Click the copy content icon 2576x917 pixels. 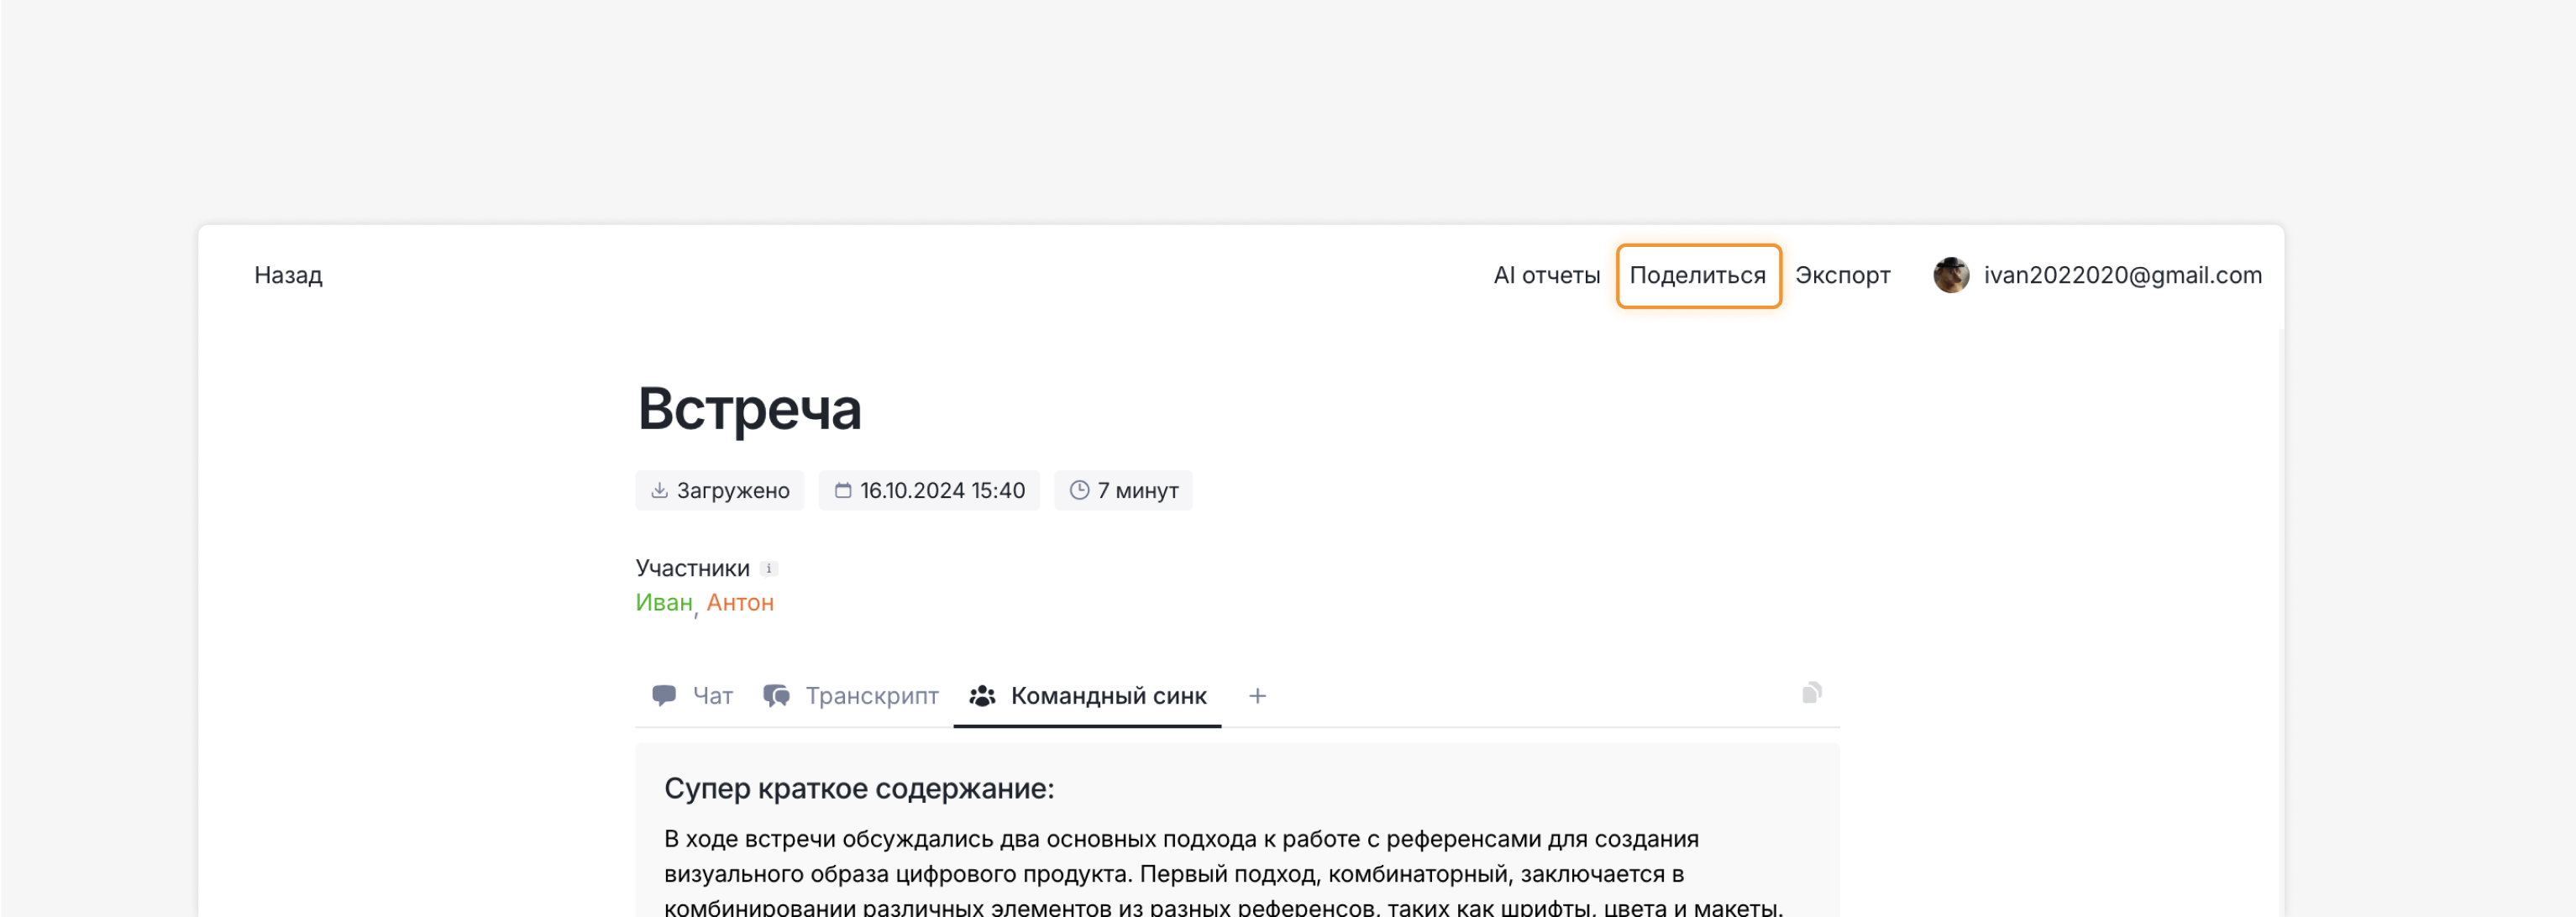[1811, 693]
